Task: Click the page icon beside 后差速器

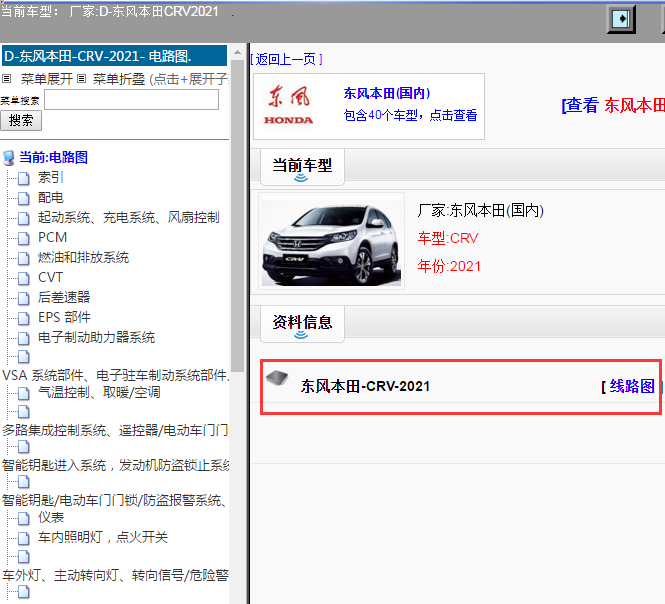Action: point(24,298)
